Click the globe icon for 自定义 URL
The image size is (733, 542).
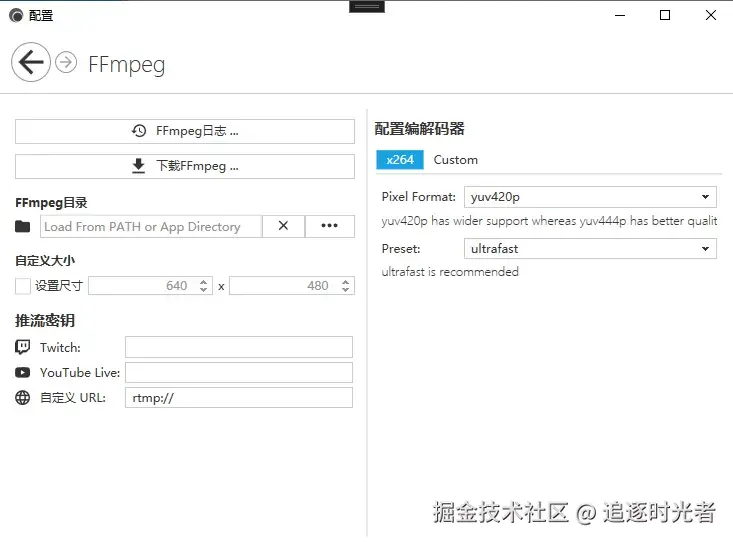[x=22, y=397]
